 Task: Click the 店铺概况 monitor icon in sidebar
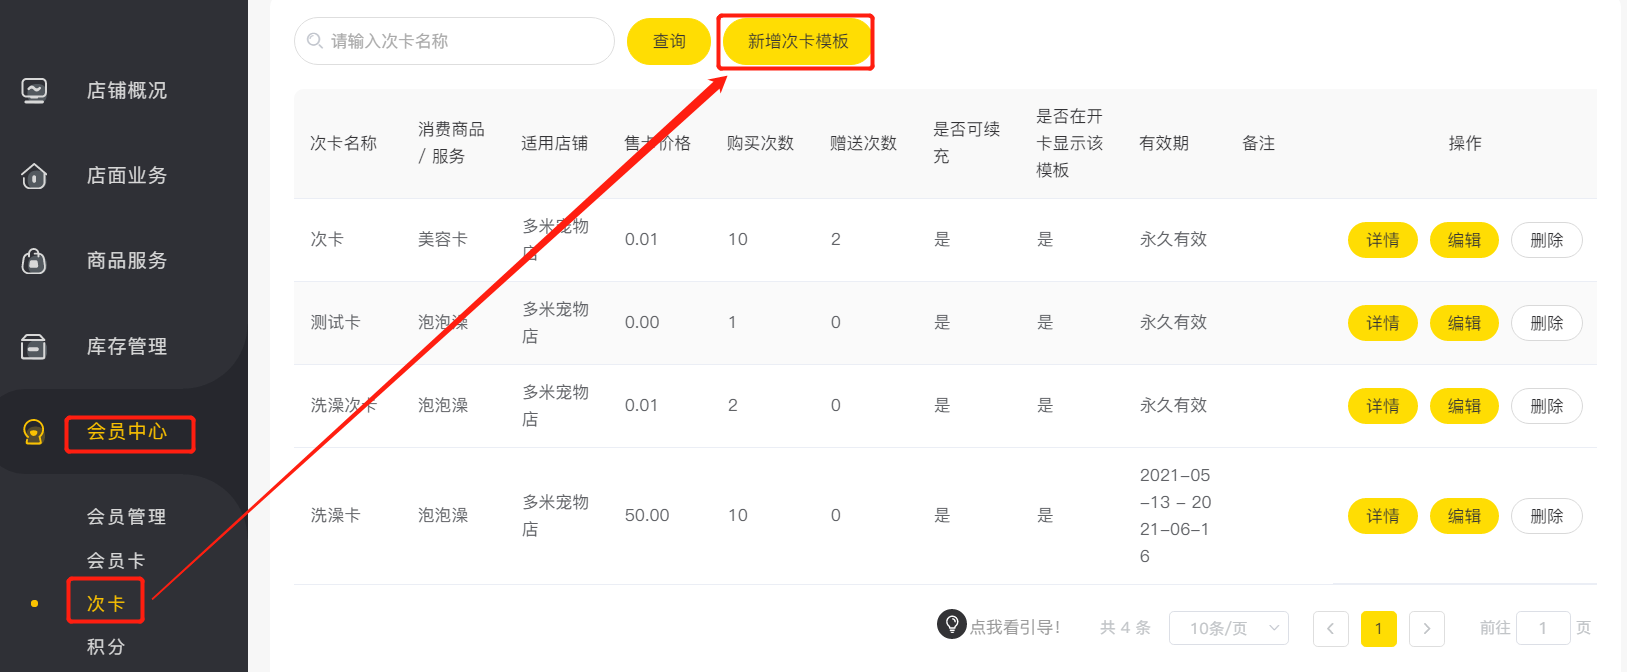click(x=34, y=91)
